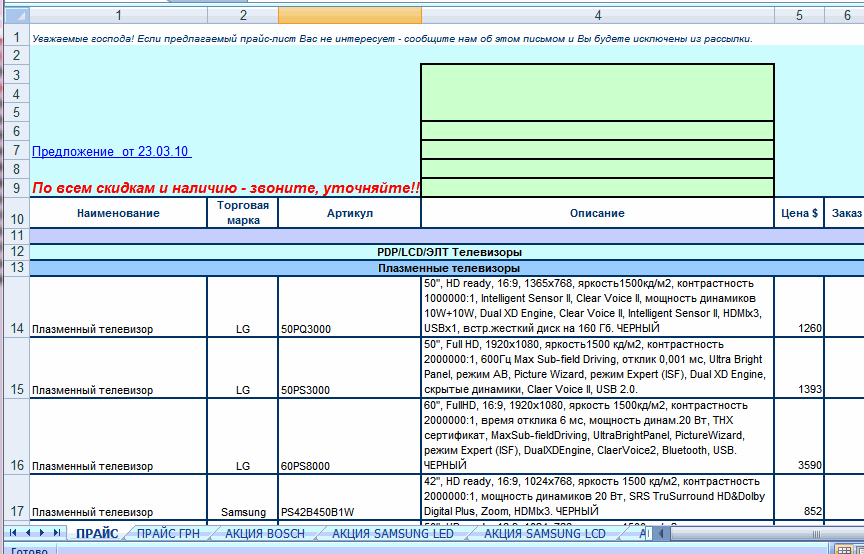864x554 pixels.
Task: Select row header 7
Action: click(17, 150)
